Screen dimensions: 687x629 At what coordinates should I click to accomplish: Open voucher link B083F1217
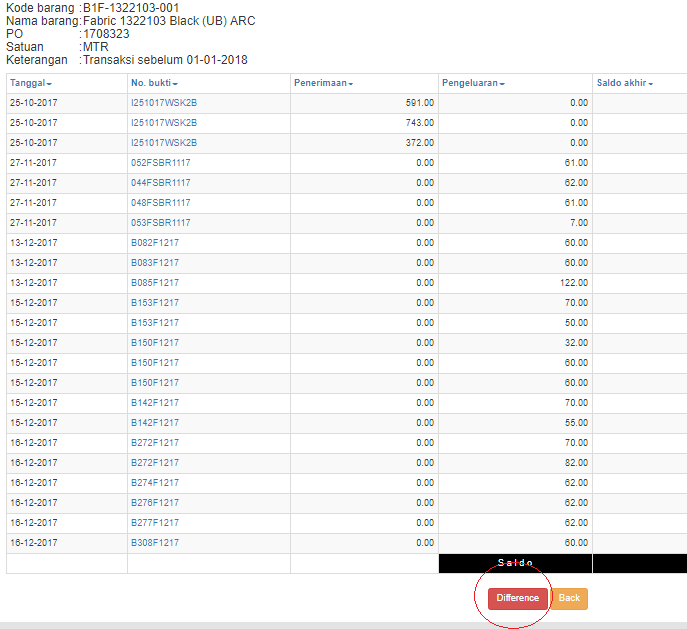(x=155, y=263)
